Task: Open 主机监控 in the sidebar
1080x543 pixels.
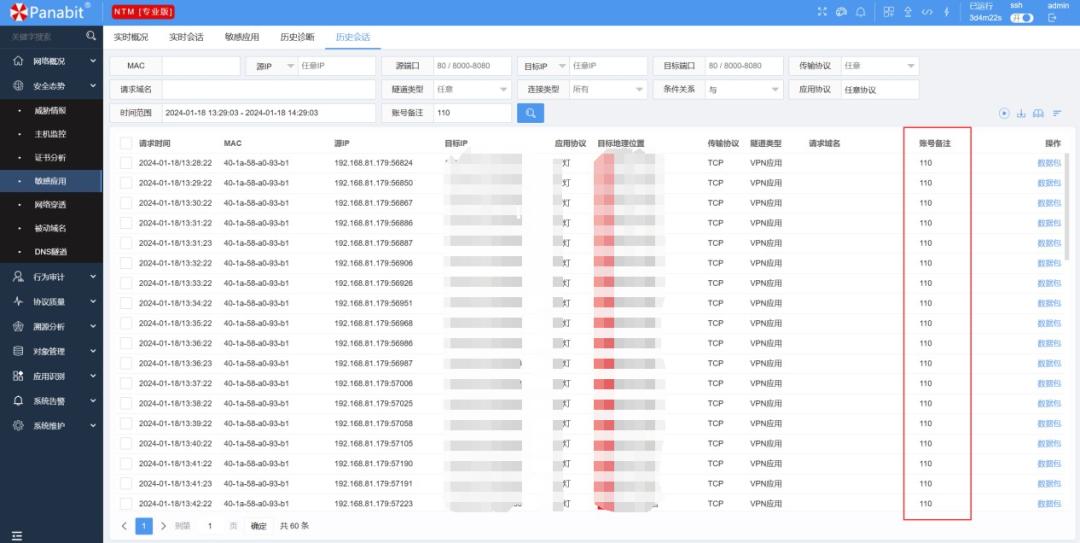Action: tap(50, 134)
